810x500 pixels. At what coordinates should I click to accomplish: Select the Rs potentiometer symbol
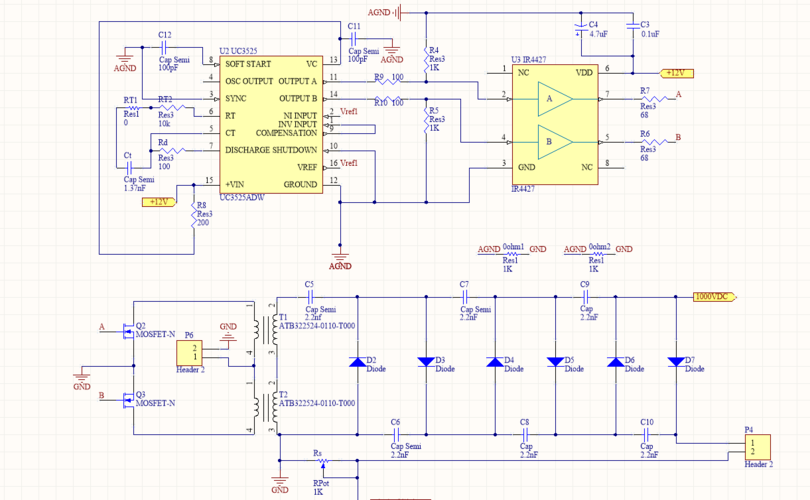pos(319,464)
